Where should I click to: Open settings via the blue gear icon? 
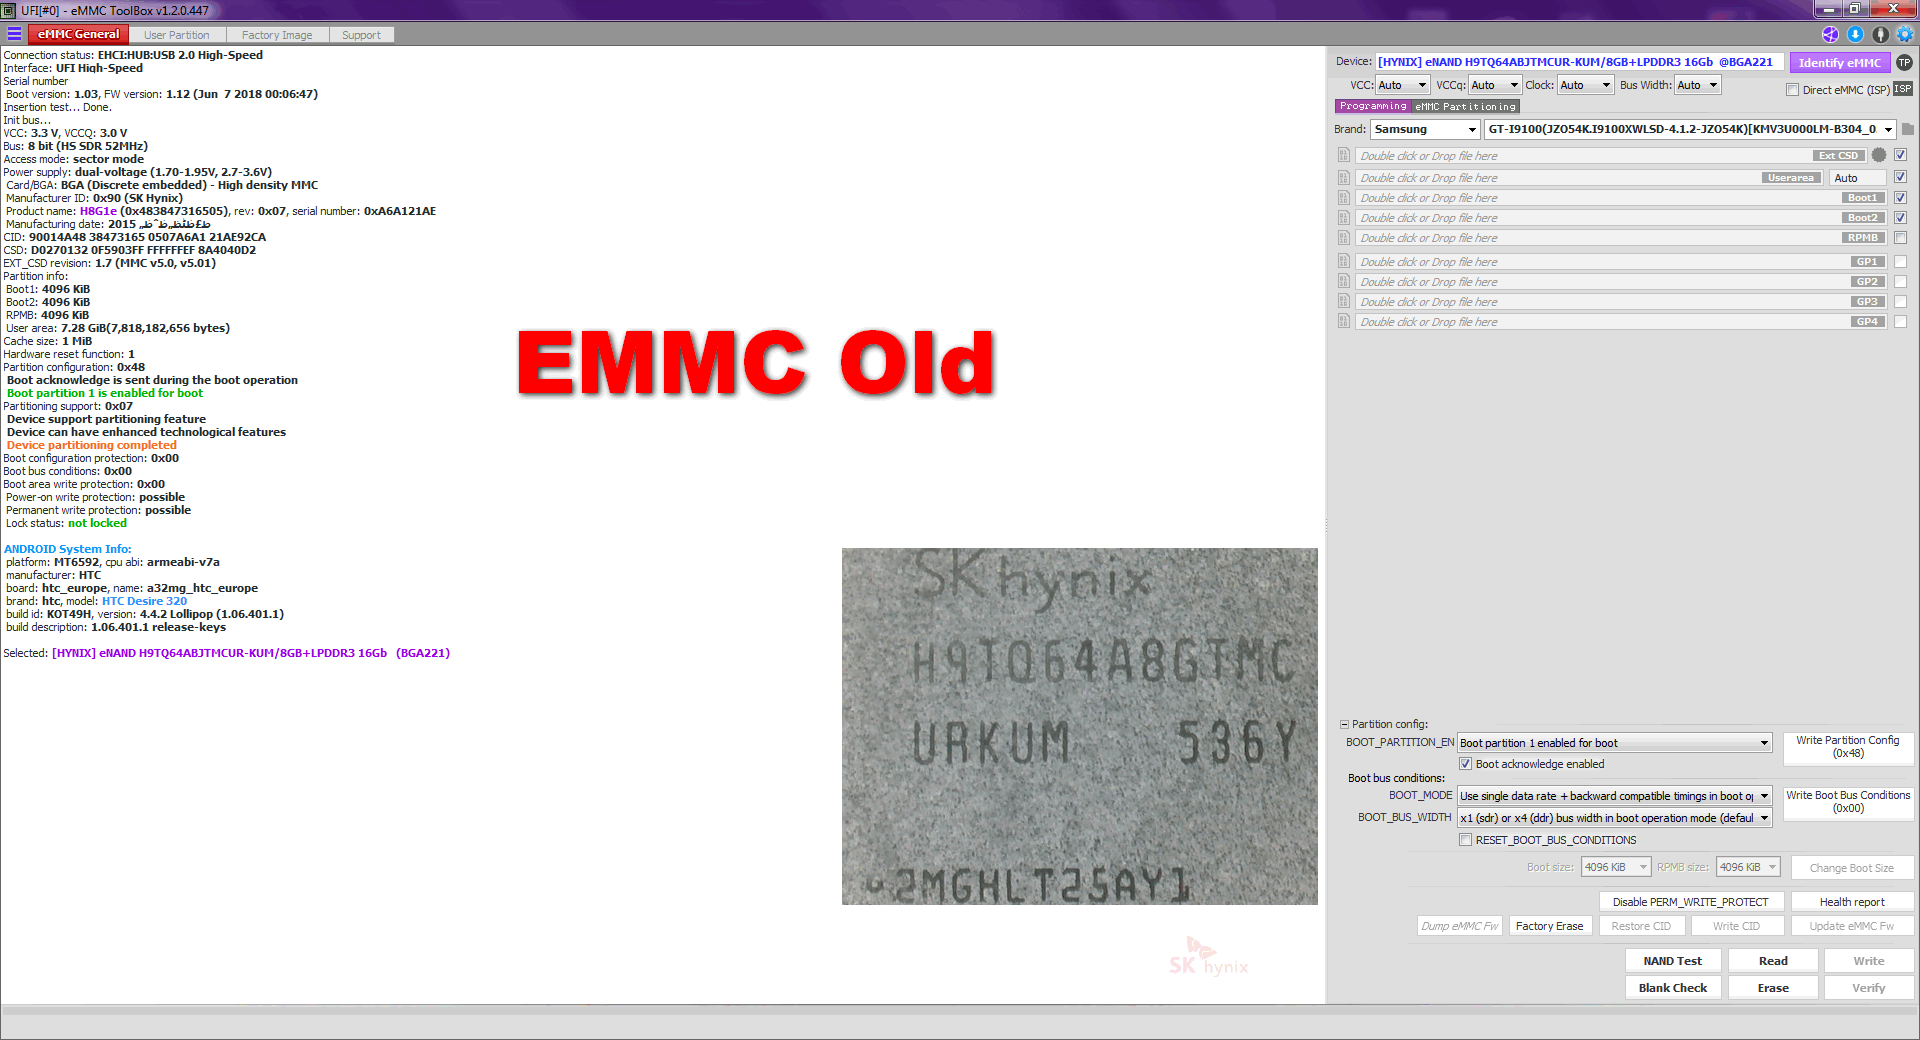[x=1905, y=34]
